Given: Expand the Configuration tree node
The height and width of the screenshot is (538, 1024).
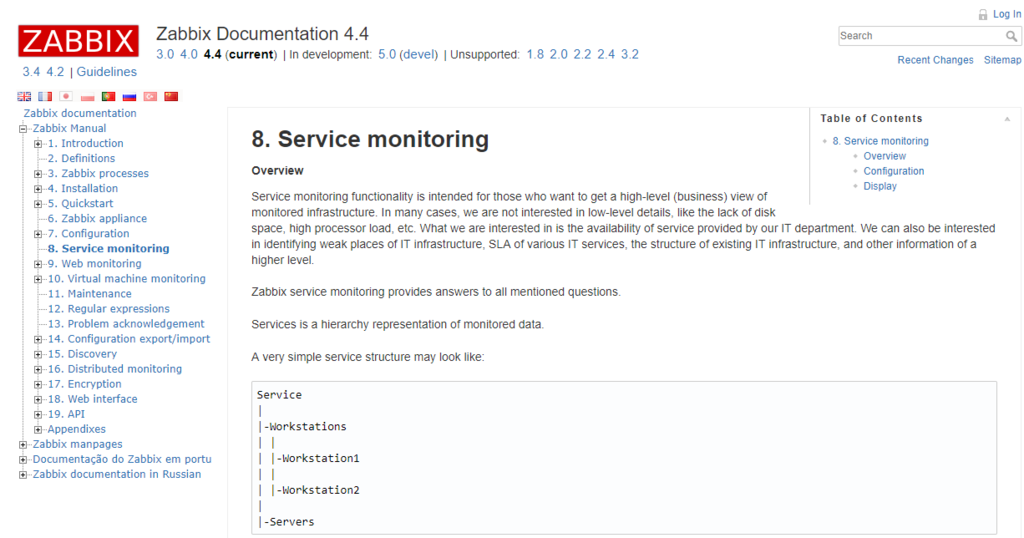Looking at the screenshot, I should point(38,234).
